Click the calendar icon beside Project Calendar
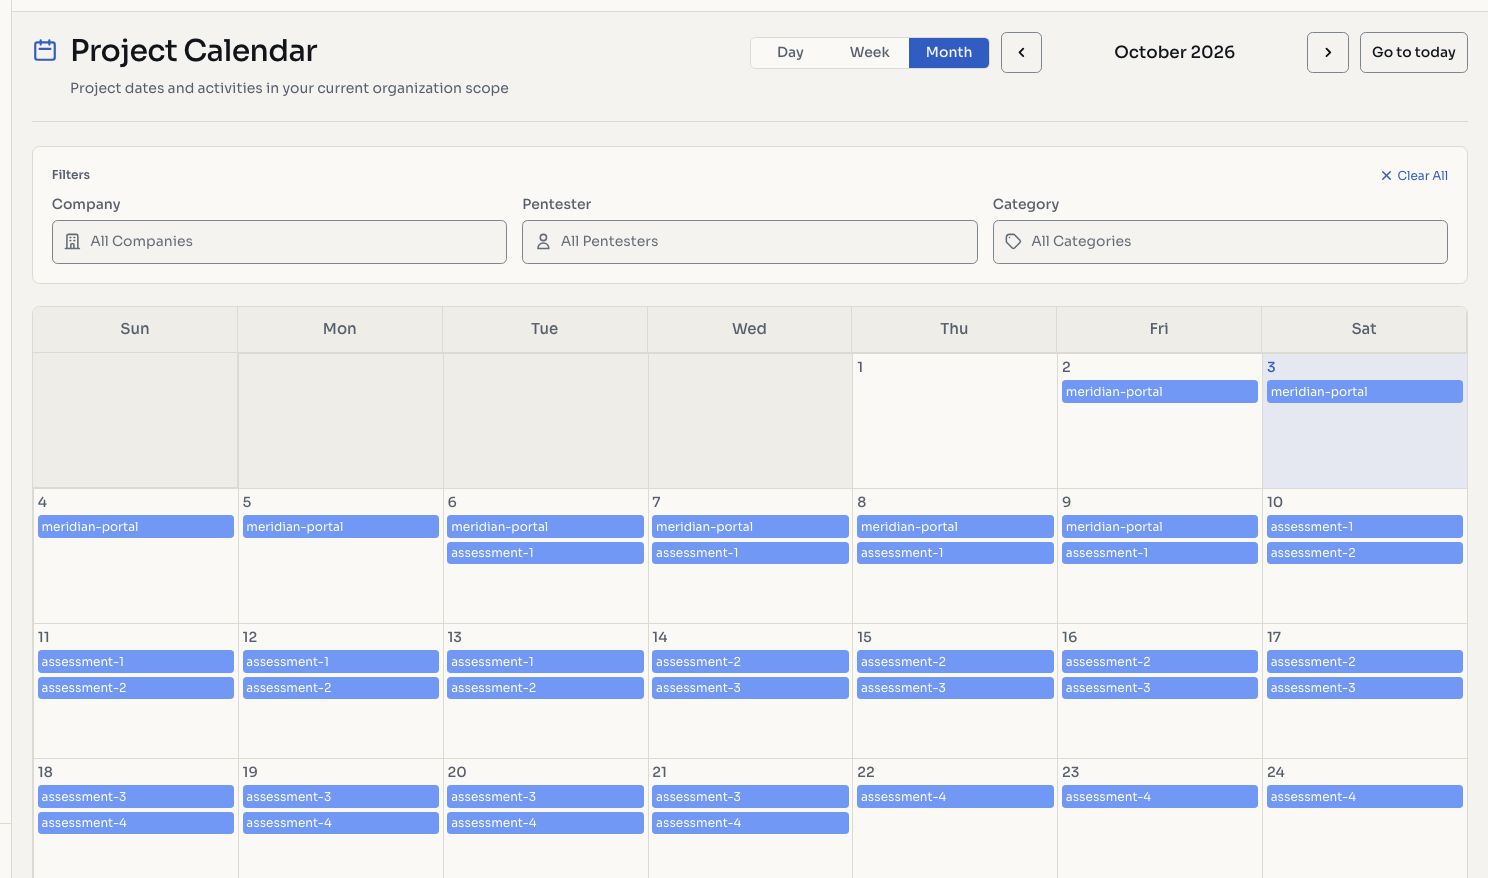The image size is (1488, 878). (45, 50)
